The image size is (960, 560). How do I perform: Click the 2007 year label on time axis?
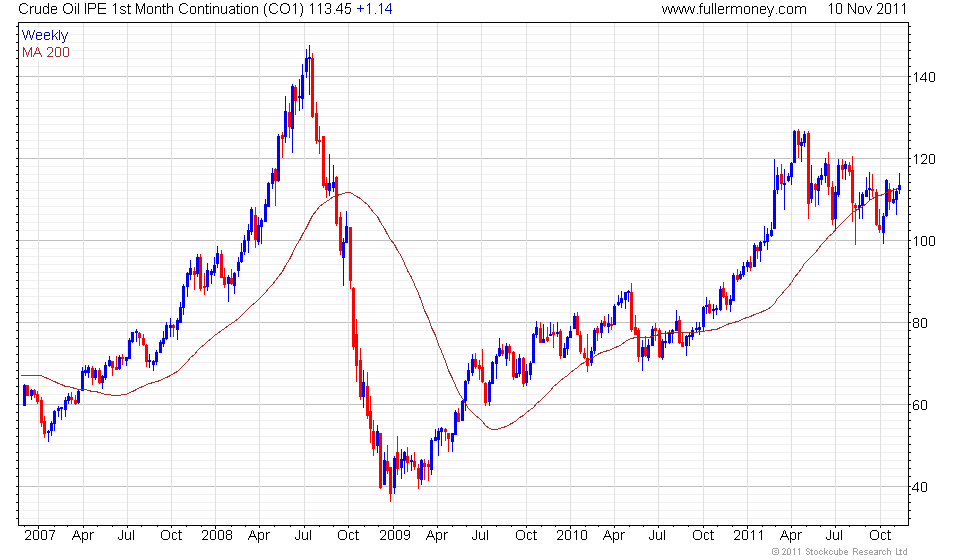point(40,536)
